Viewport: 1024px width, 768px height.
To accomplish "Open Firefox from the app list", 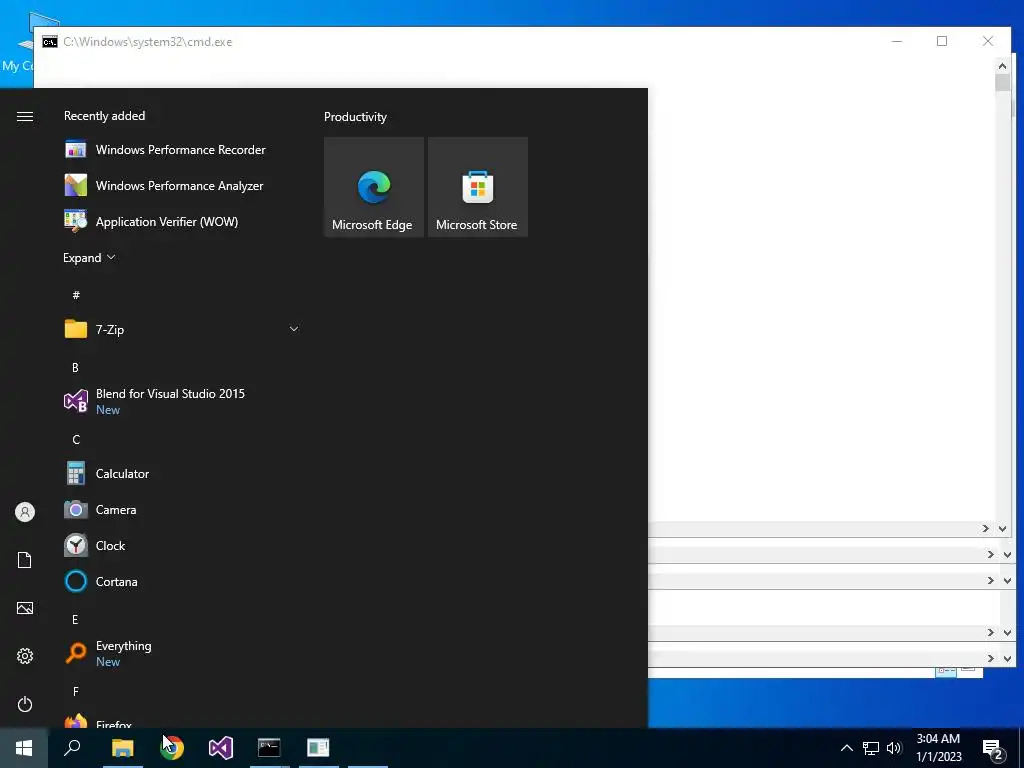I will (181, 722).
